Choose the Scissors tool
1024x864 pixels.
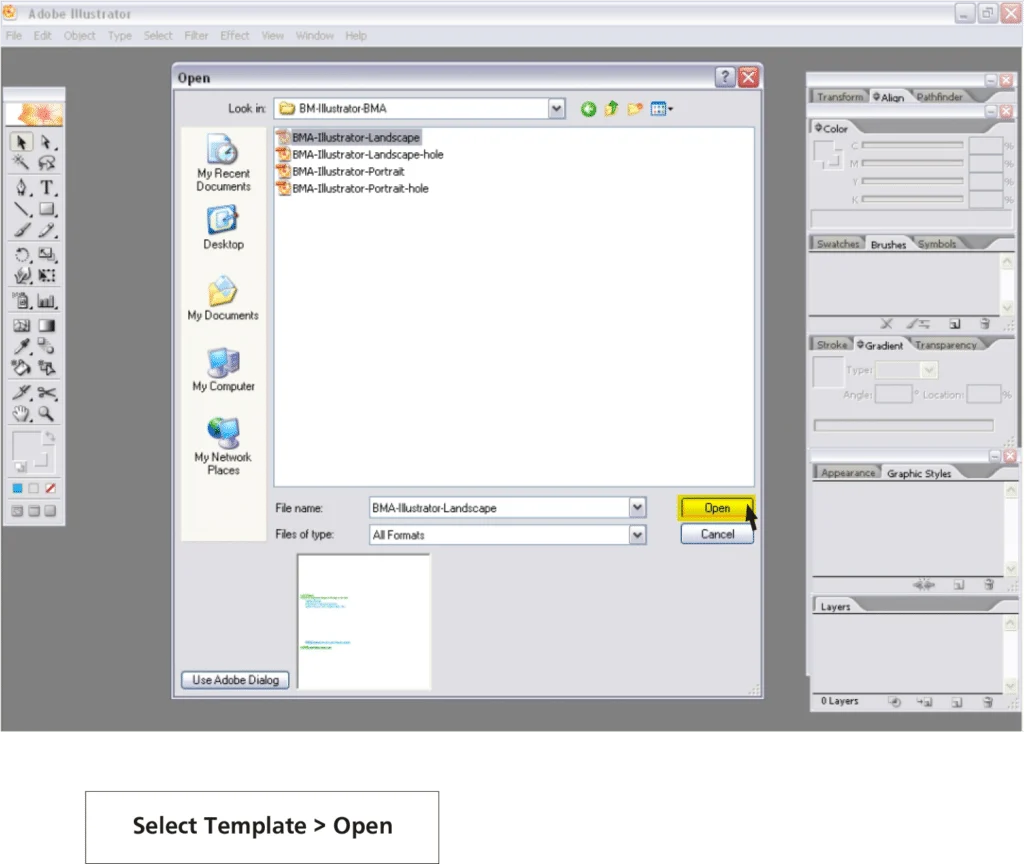pos(46,393)
